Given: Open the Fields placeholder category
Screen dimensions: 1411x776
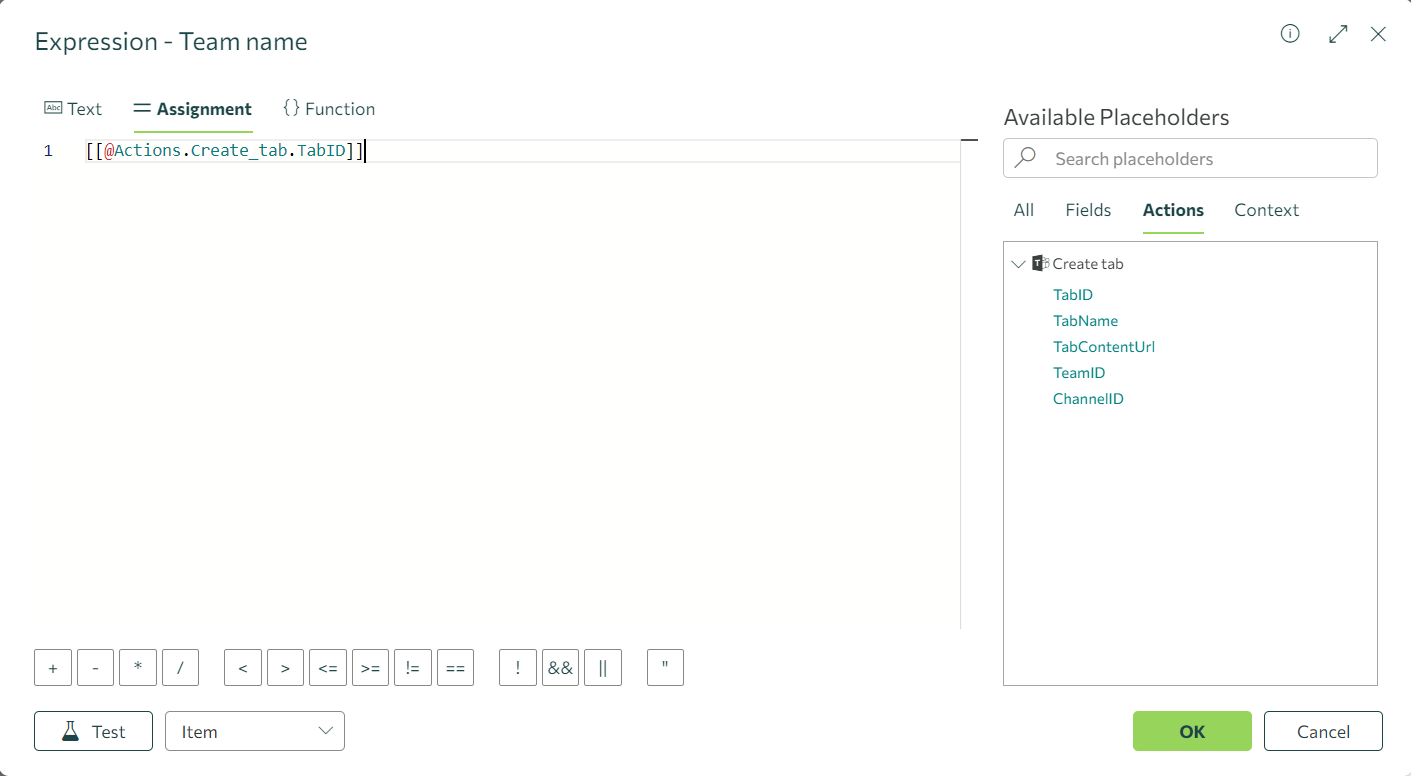Looking at the screenshot, I should click(1088, 210).
